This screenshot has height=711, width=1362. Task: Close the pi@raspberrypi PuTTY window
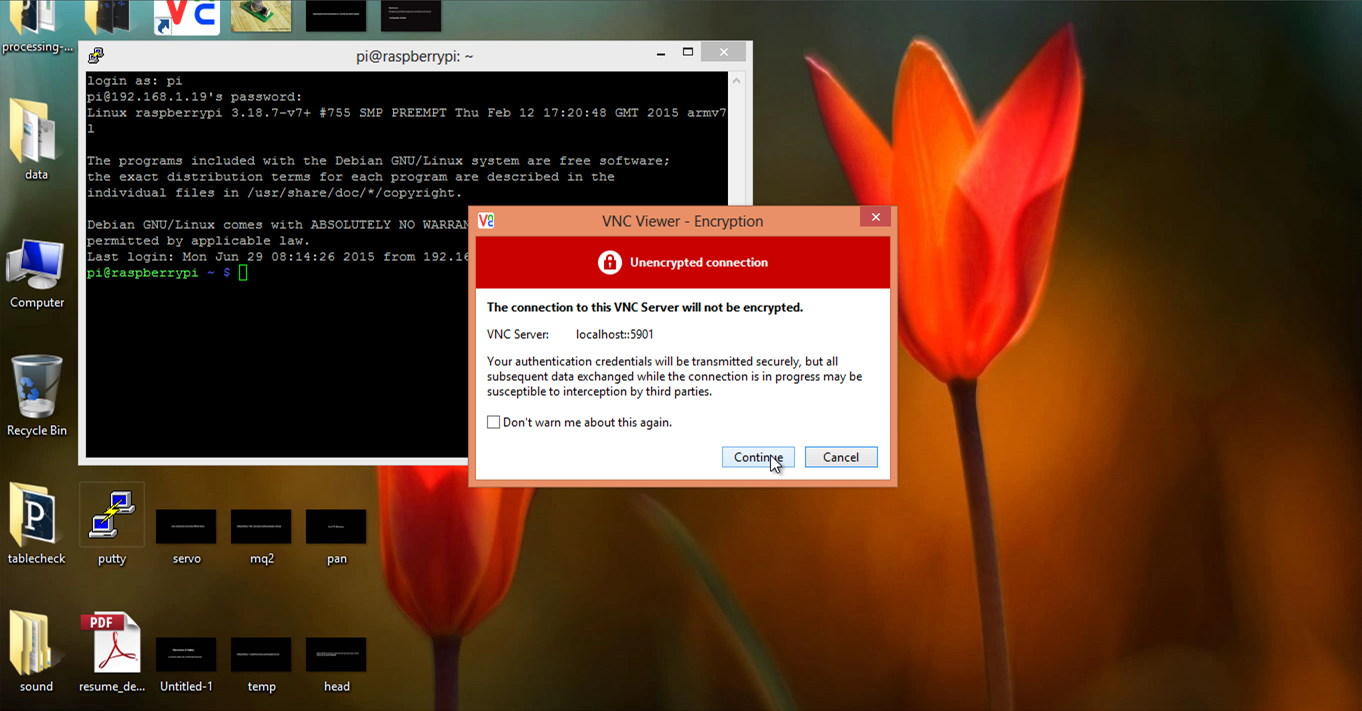[723, 52]
